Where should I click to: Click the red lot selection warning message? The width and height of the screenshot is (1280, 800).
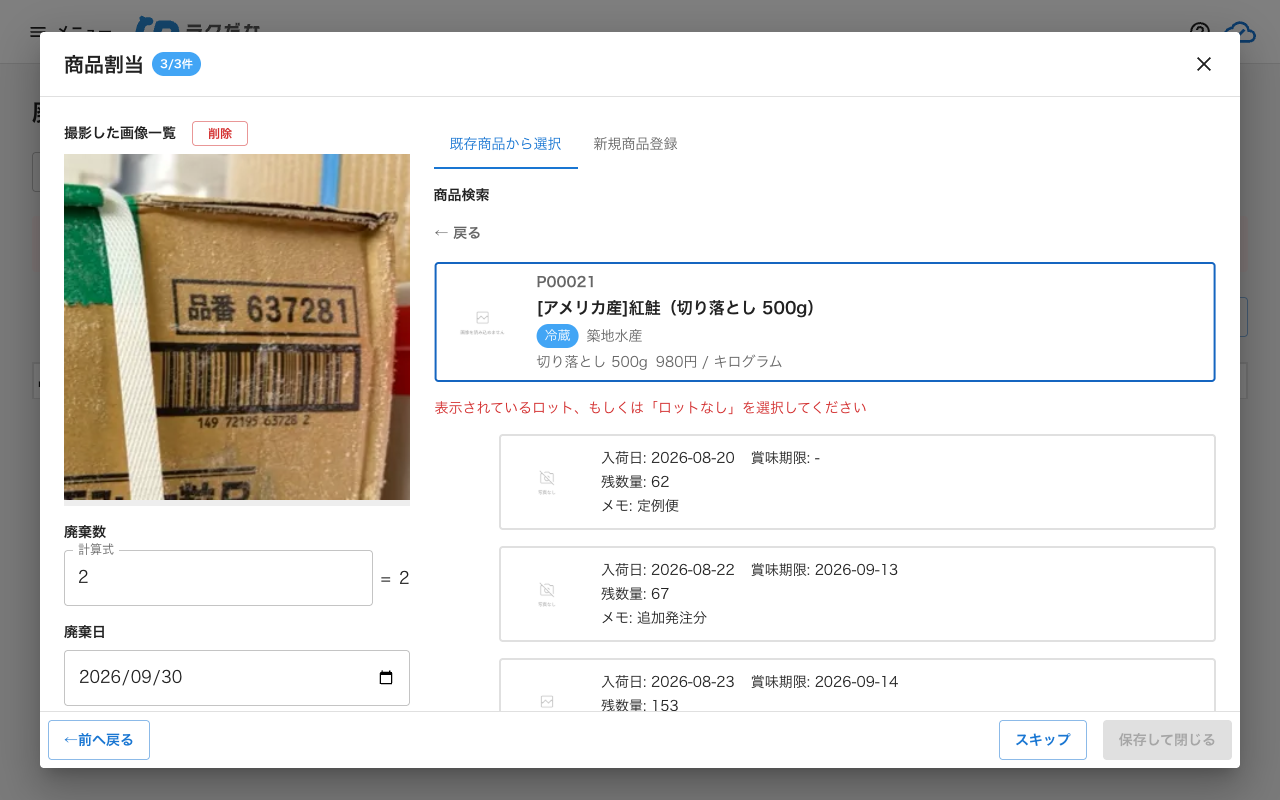click(650, 408)
